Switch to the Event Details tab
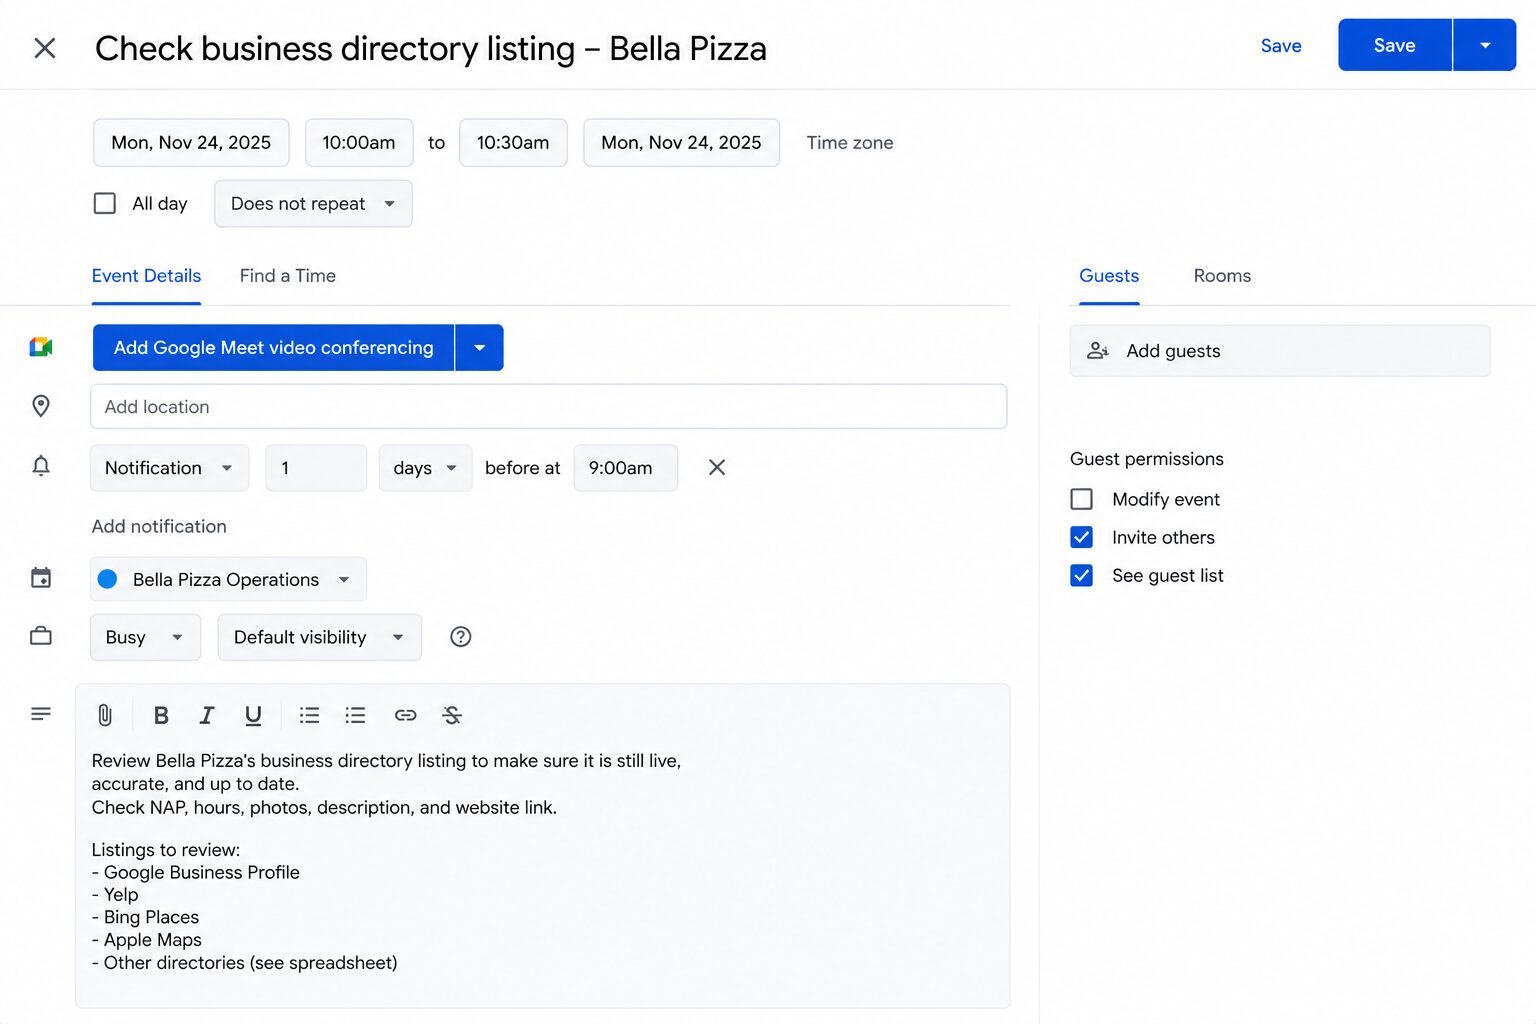1536x1024 pixels. [146, 276]
